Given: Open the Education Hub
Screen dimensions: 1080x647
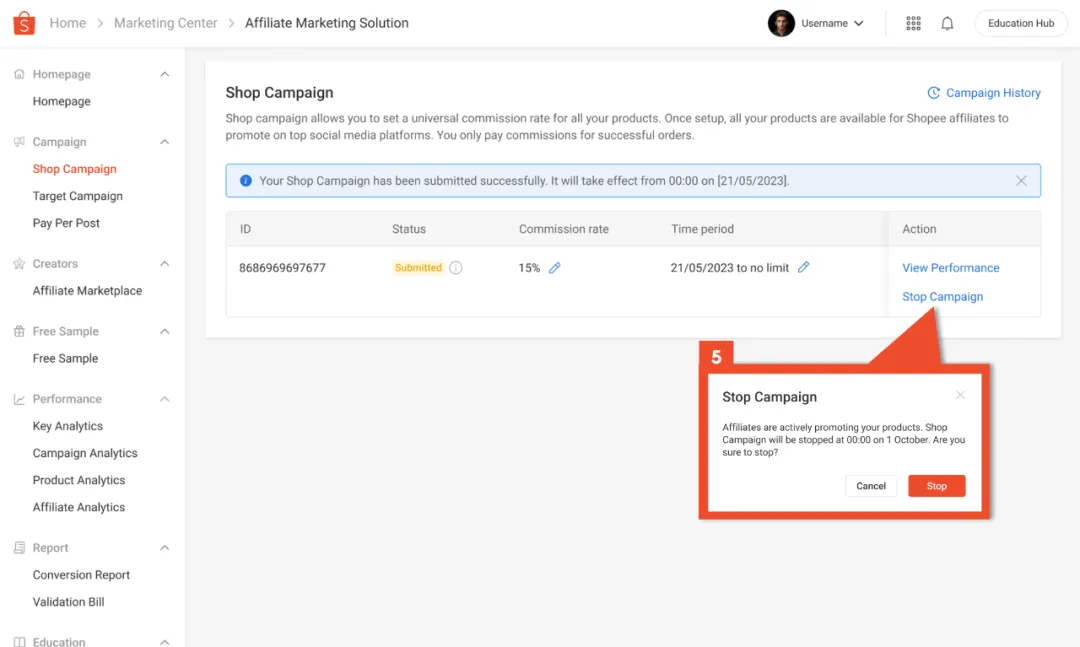Looking at the screenshot, I should pyautogui.click(x=1021, y=23).
